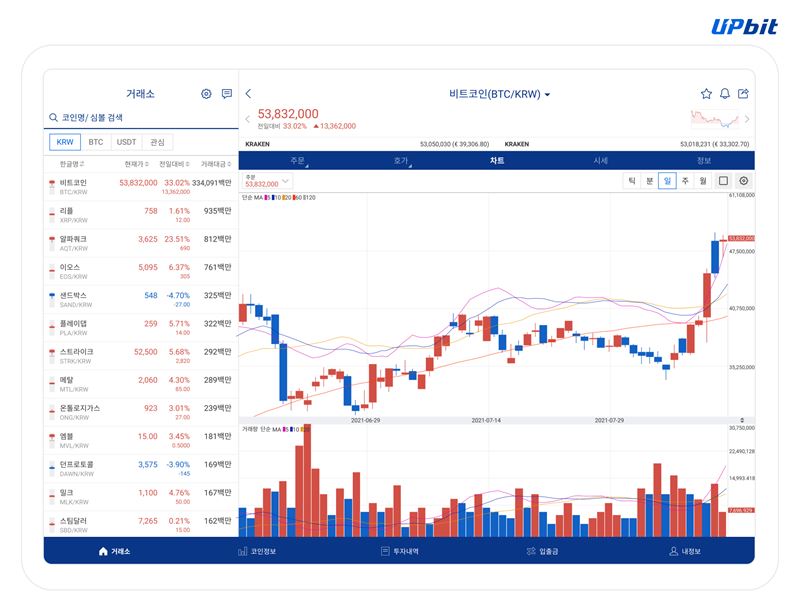Open 엠블 MVL/KRW row
The width and height of the screenshot is (800, 613).
point(141,440)
